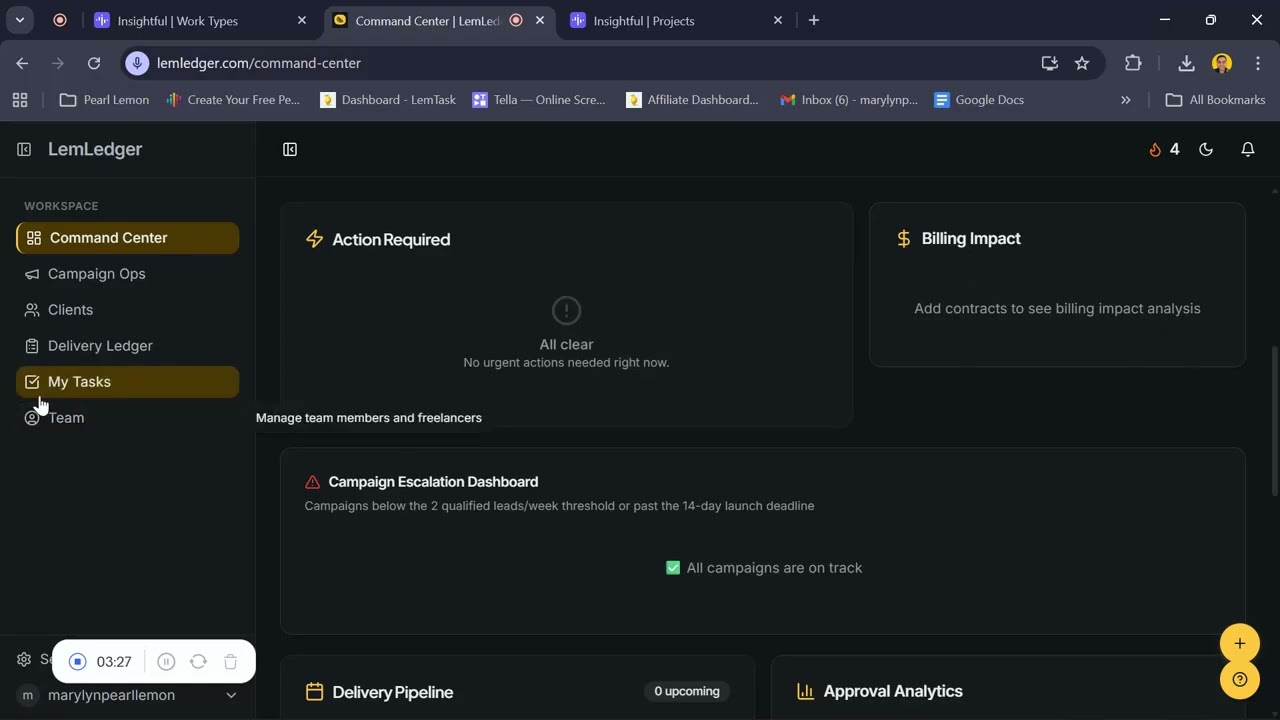This screenshot has width=1280, height=720.
Task: Open Chrome three-dot menu
Action: [x=1258, y=63]
